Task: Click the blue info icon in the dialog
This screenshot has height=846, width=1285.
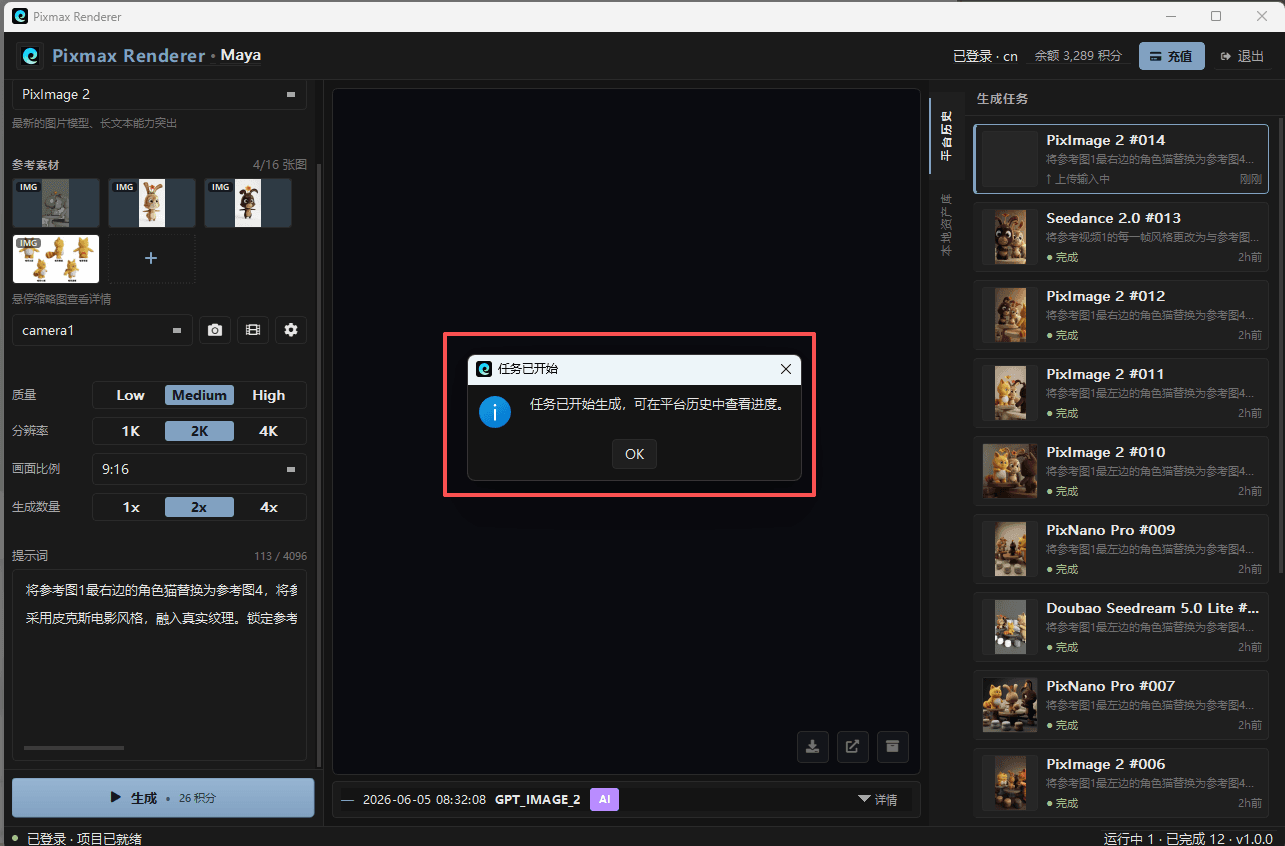Action: click(495, 411)
